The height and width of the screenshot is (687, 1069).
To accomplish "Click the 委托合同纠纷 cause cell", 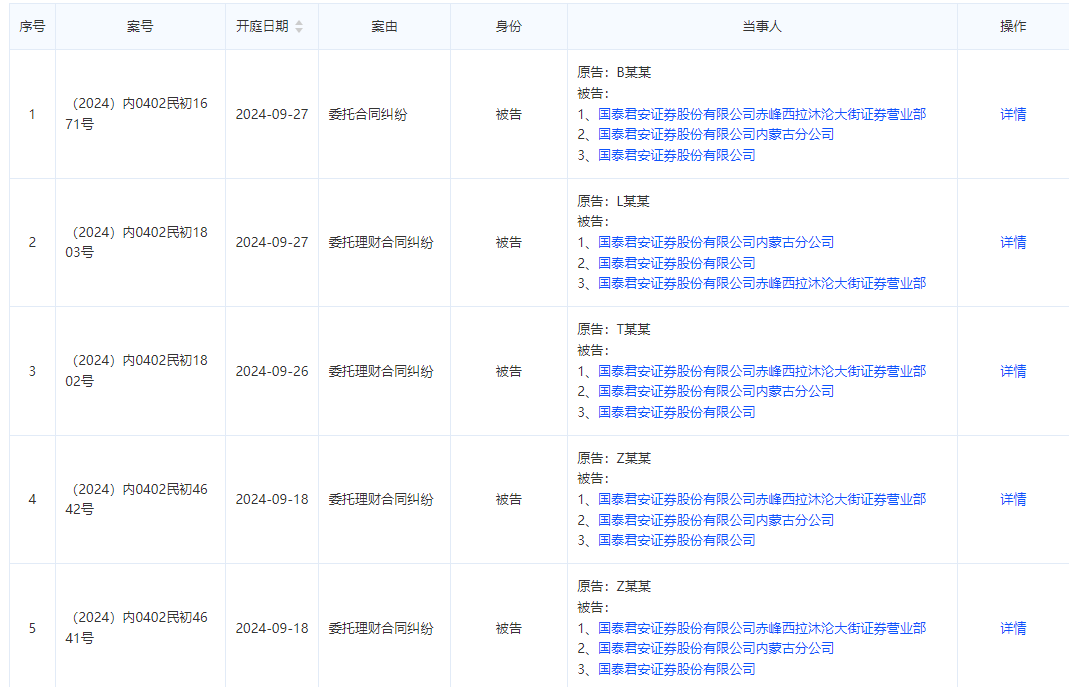I will [x=367, y=114].
